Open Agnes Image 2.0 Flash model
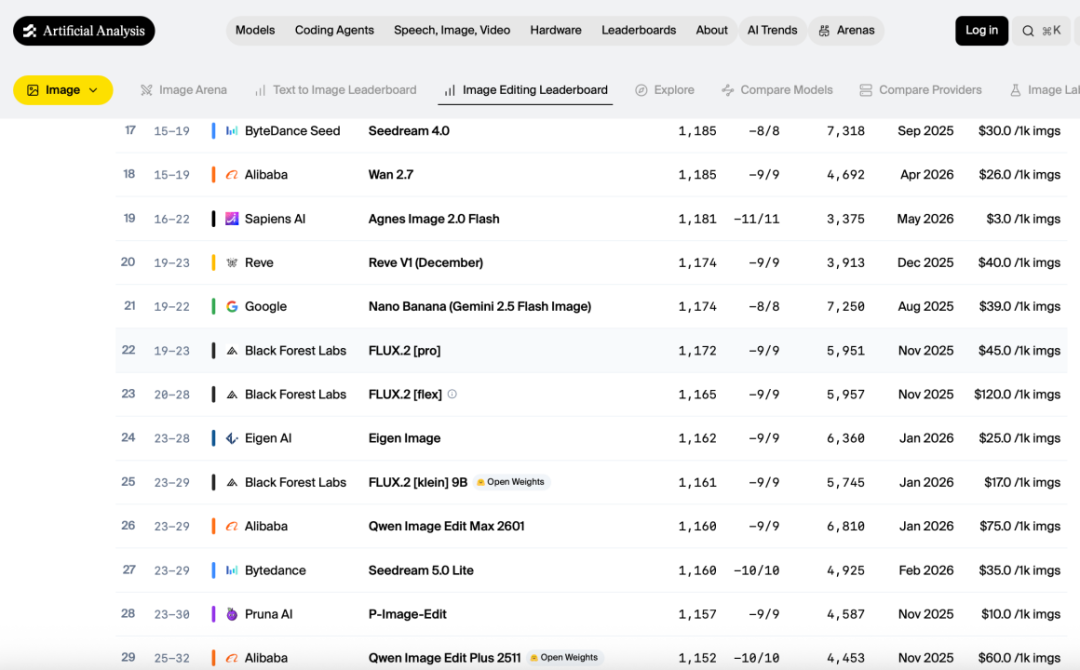This screenshot has width=1080, height=670. (x=433, y=219)
